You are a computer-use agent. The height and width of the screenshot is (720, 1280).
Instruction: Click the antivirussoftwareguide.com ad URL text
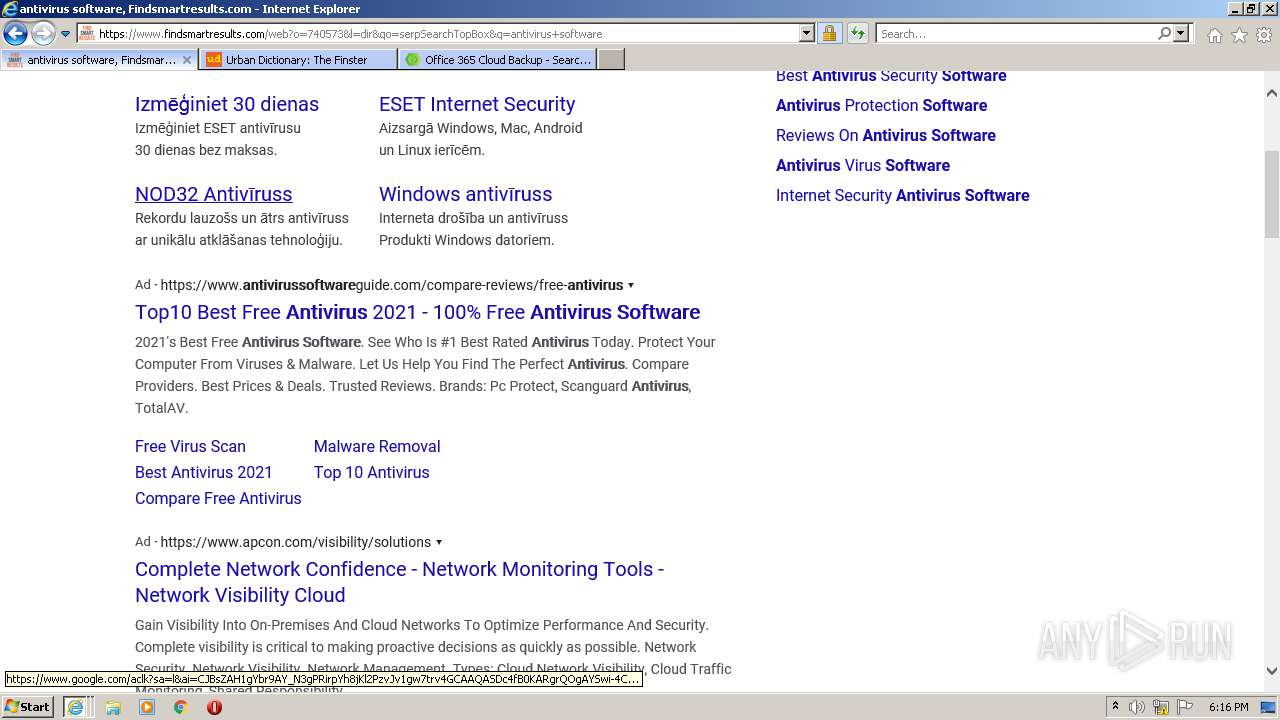click(x=391, y=285)
